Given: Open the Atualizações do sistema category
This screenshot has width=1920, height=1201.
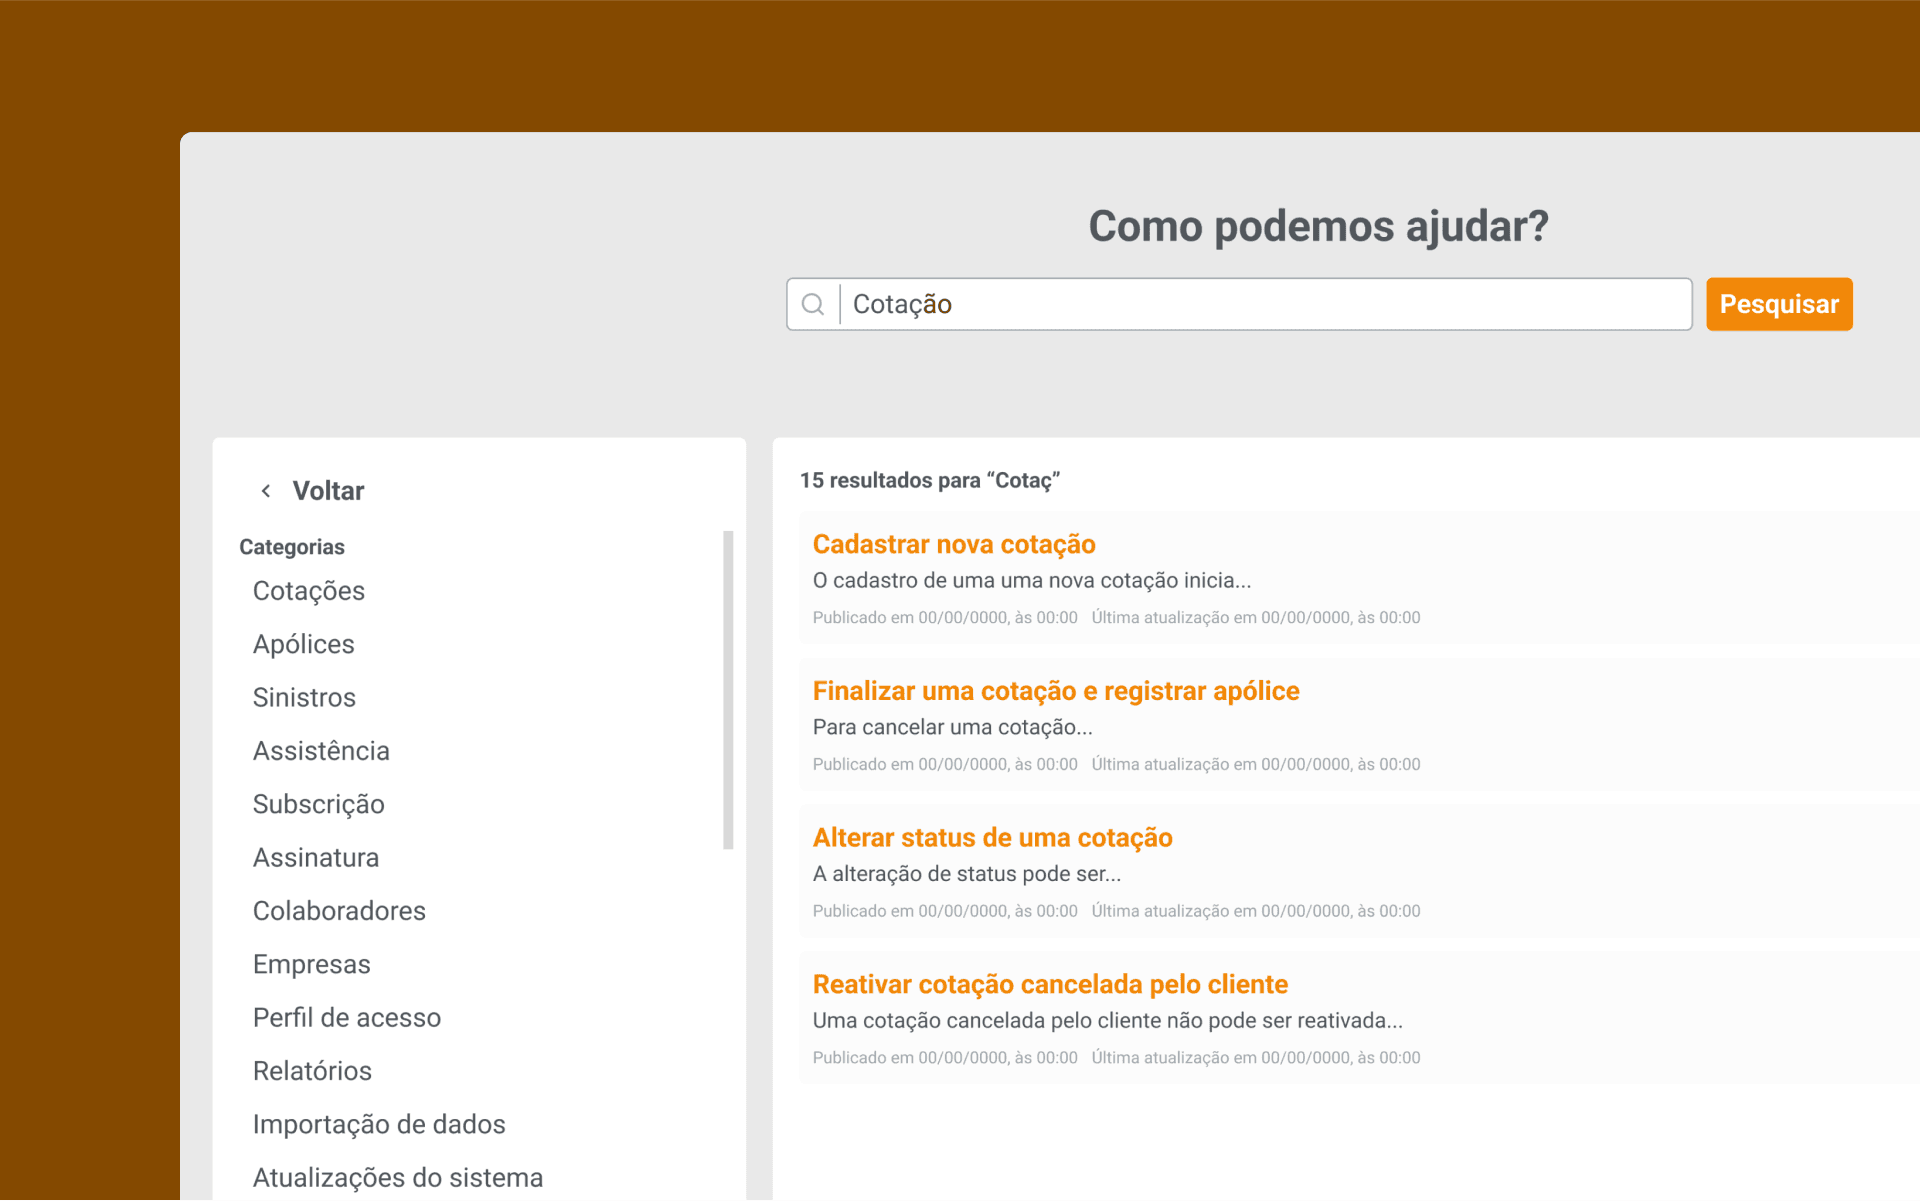Looking at the screenshot, I should click(x=398, y=1178).
